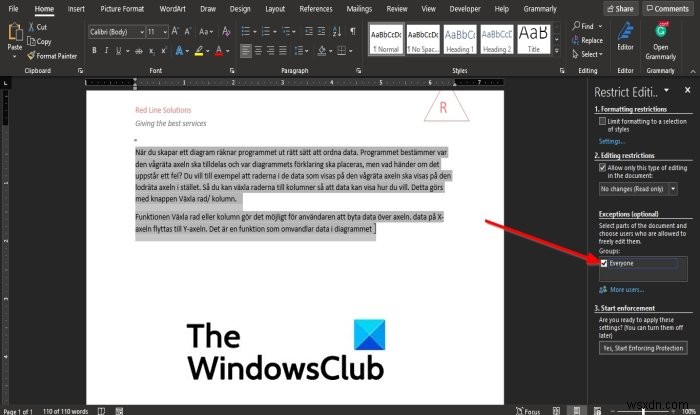Apply Numbering list
The width and height of the screenshot is (700, 415).
(266, 31)
